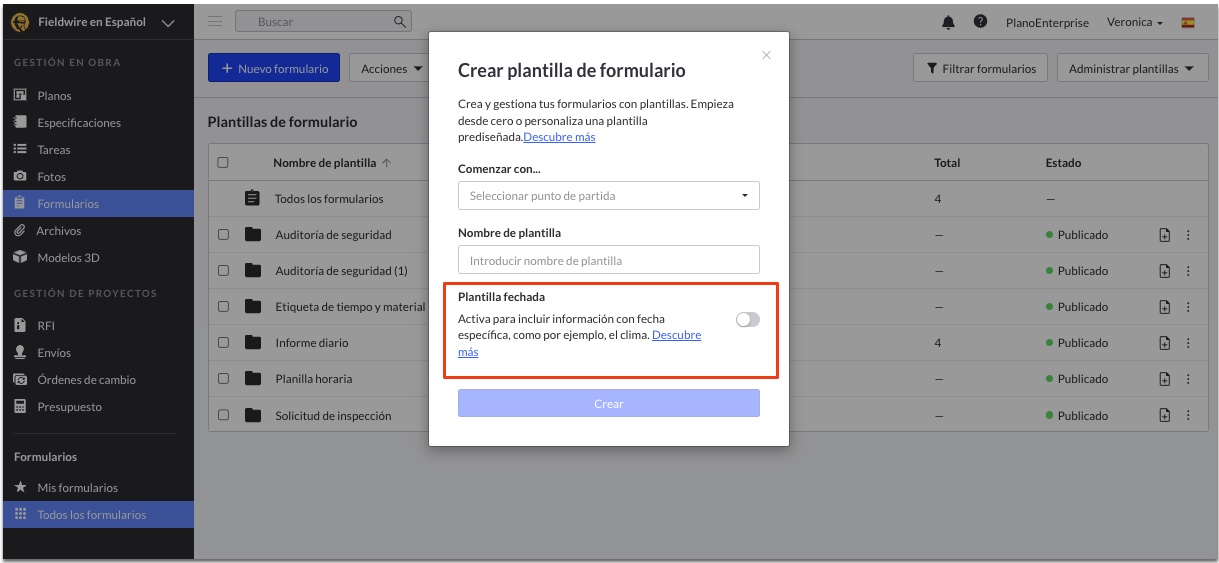The width and height of the screenshot is (1219, 563).
Task: Open three-dot menu for Planilla horaria row
Action: pyautogui.click(x=1188, y=379)
